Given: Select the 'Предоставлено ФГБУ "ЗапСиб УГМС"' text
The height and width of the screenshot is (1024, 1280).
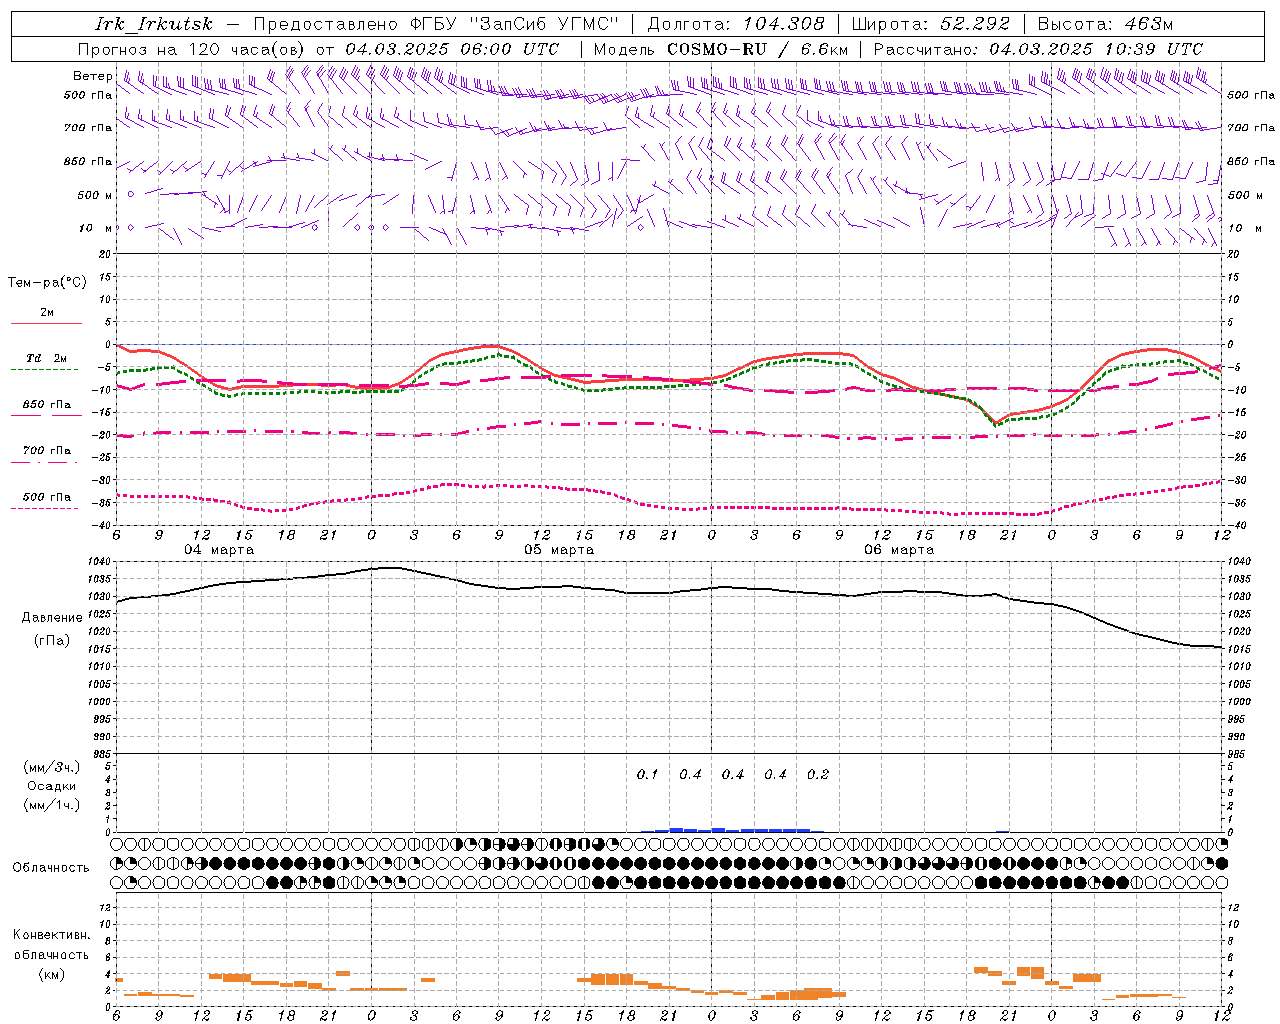Looking at the screenshot, I should click(x=437, y=24).
